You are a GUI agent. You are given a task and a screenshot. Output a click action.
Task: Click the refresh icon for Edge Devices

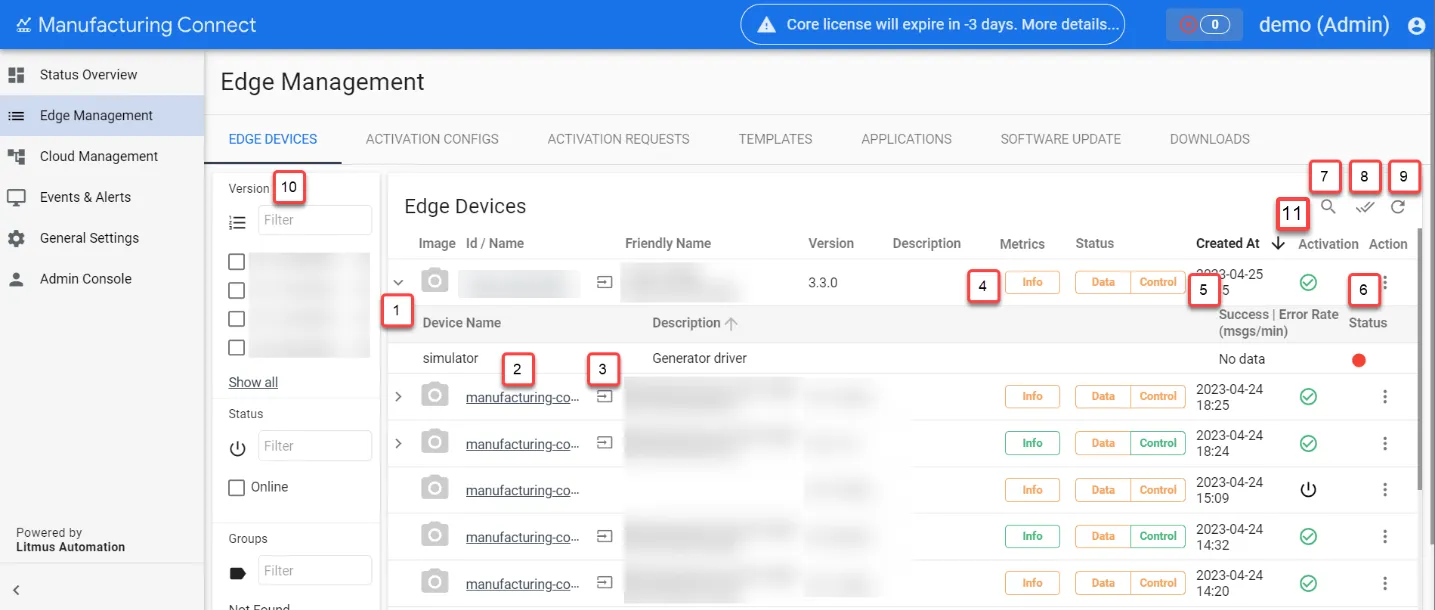point(1398,207)
